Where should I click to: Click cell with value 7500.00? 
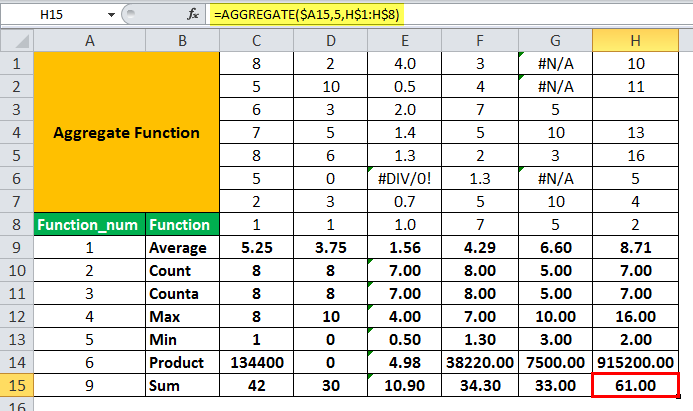556,362
